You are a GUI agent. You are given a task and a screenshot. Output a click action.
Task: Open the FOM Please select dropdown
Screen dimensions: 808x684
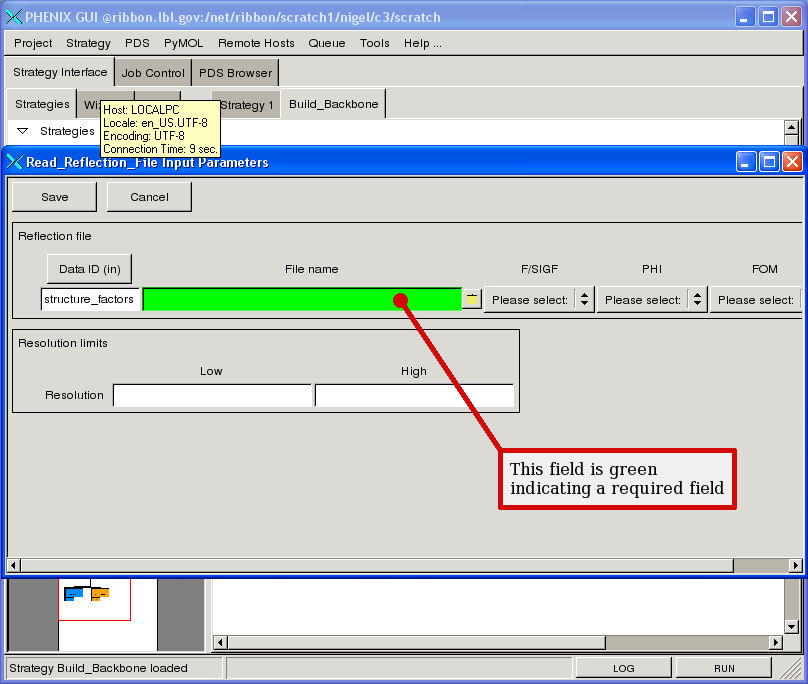click(x=756, y=300)
